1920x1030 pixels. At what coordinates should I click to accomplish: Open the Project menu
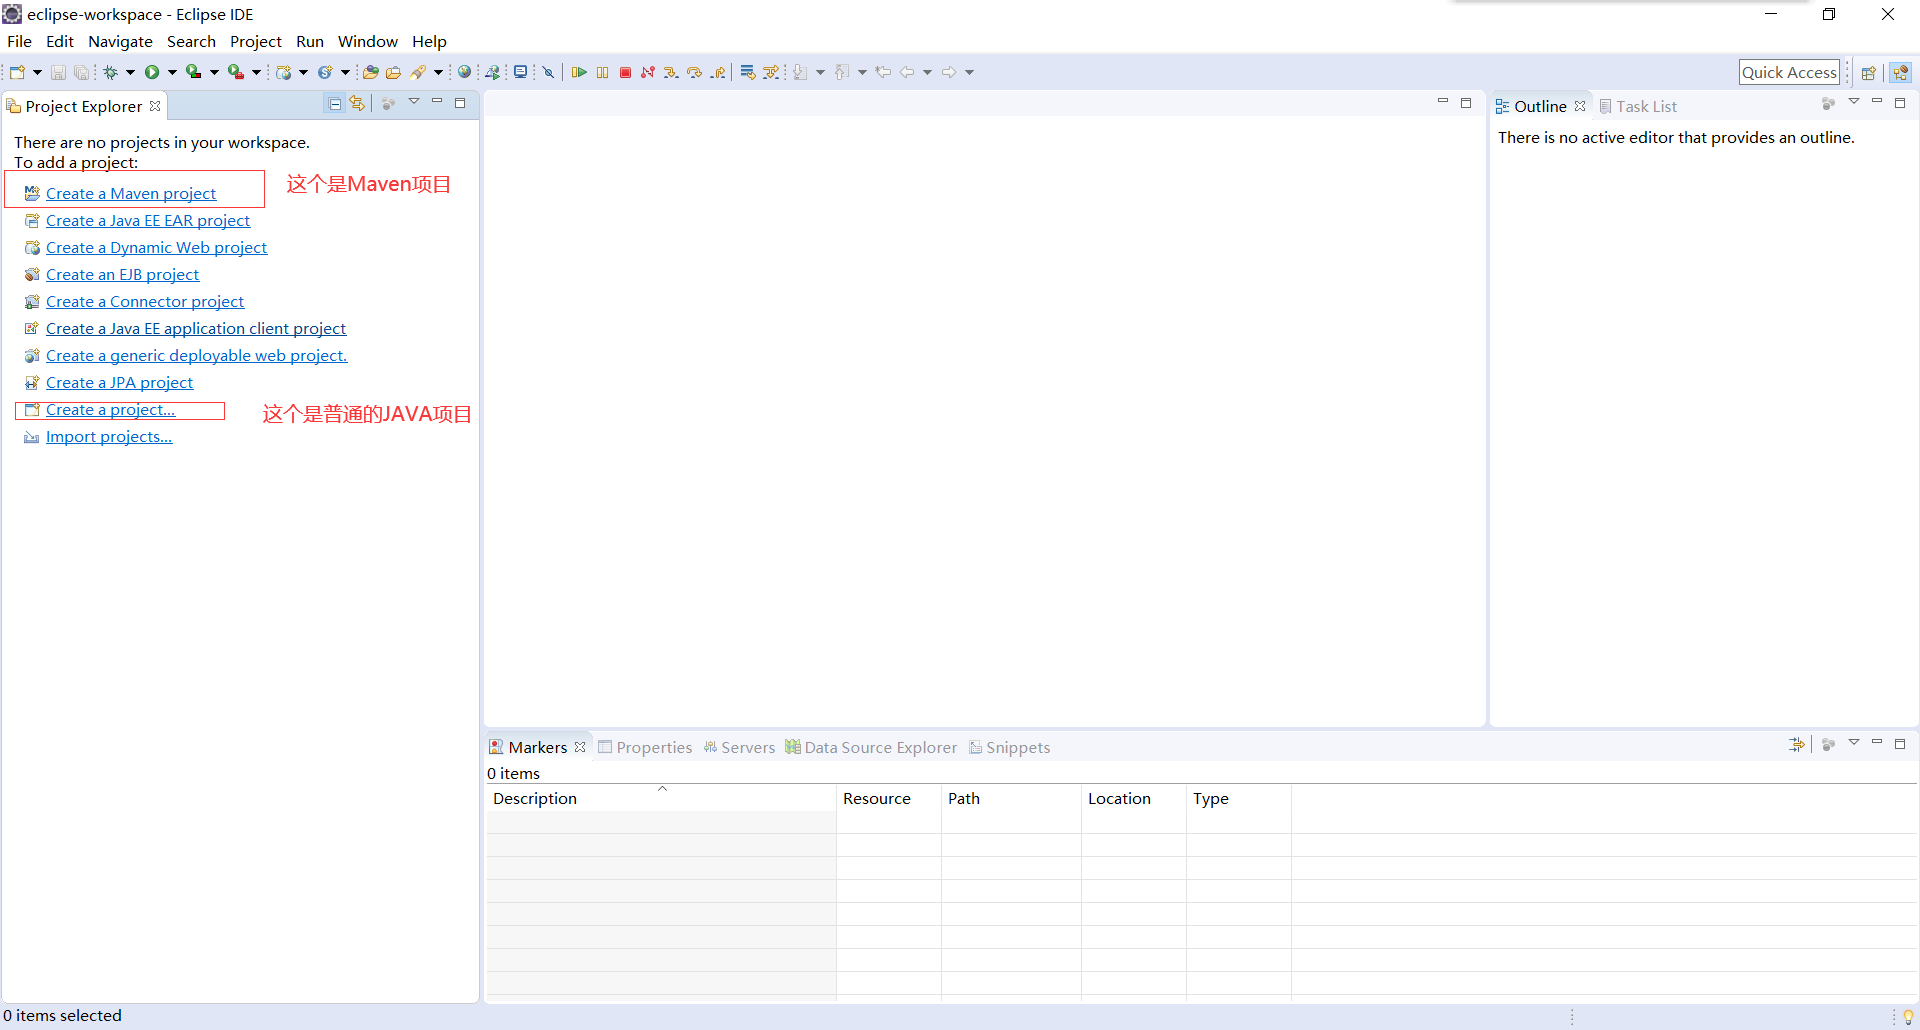tap(256, 41)
